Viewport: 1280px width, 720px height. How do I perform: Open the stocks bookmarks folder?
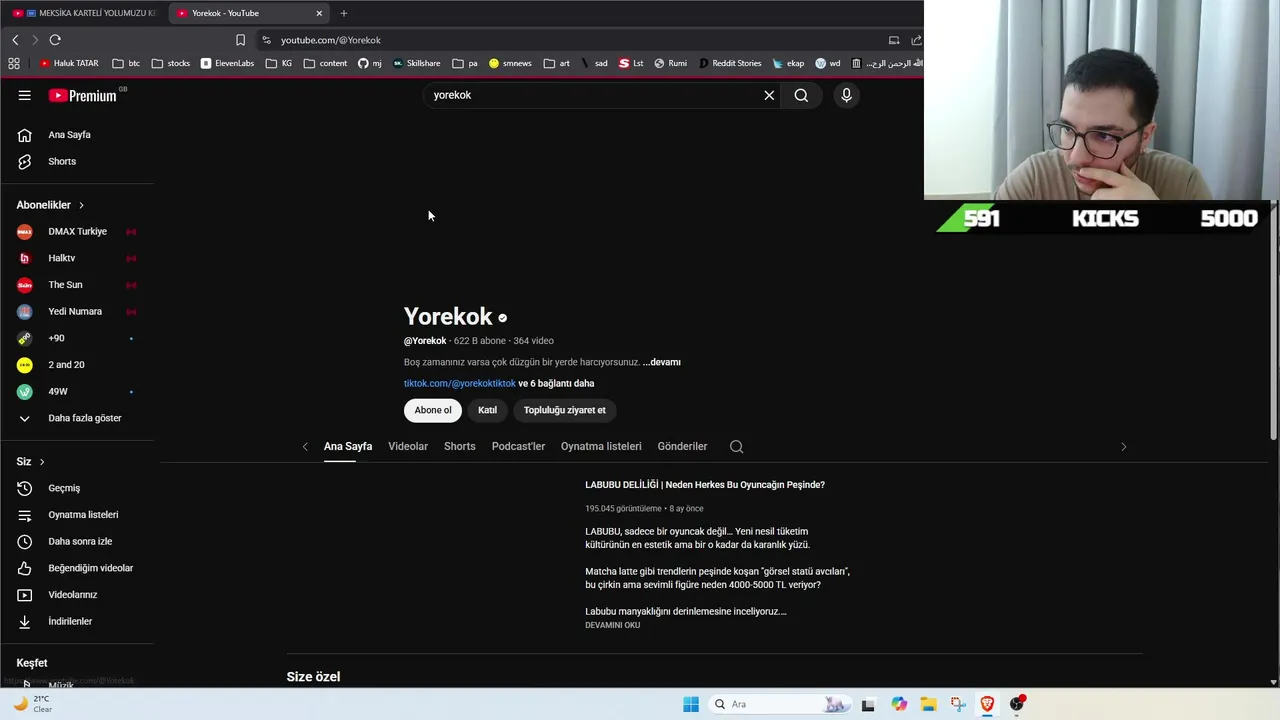(171, 63)
